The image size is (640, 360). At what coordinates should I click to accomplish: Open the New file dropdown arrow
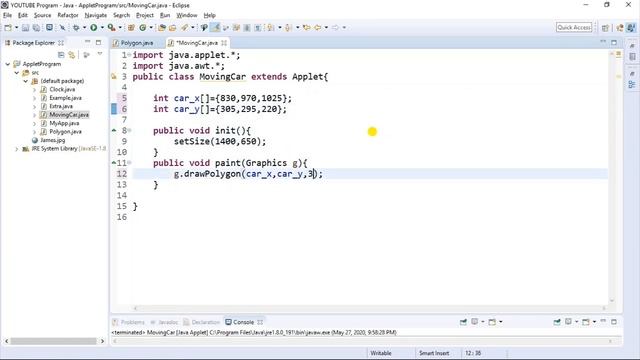click(x=16, y=27)
